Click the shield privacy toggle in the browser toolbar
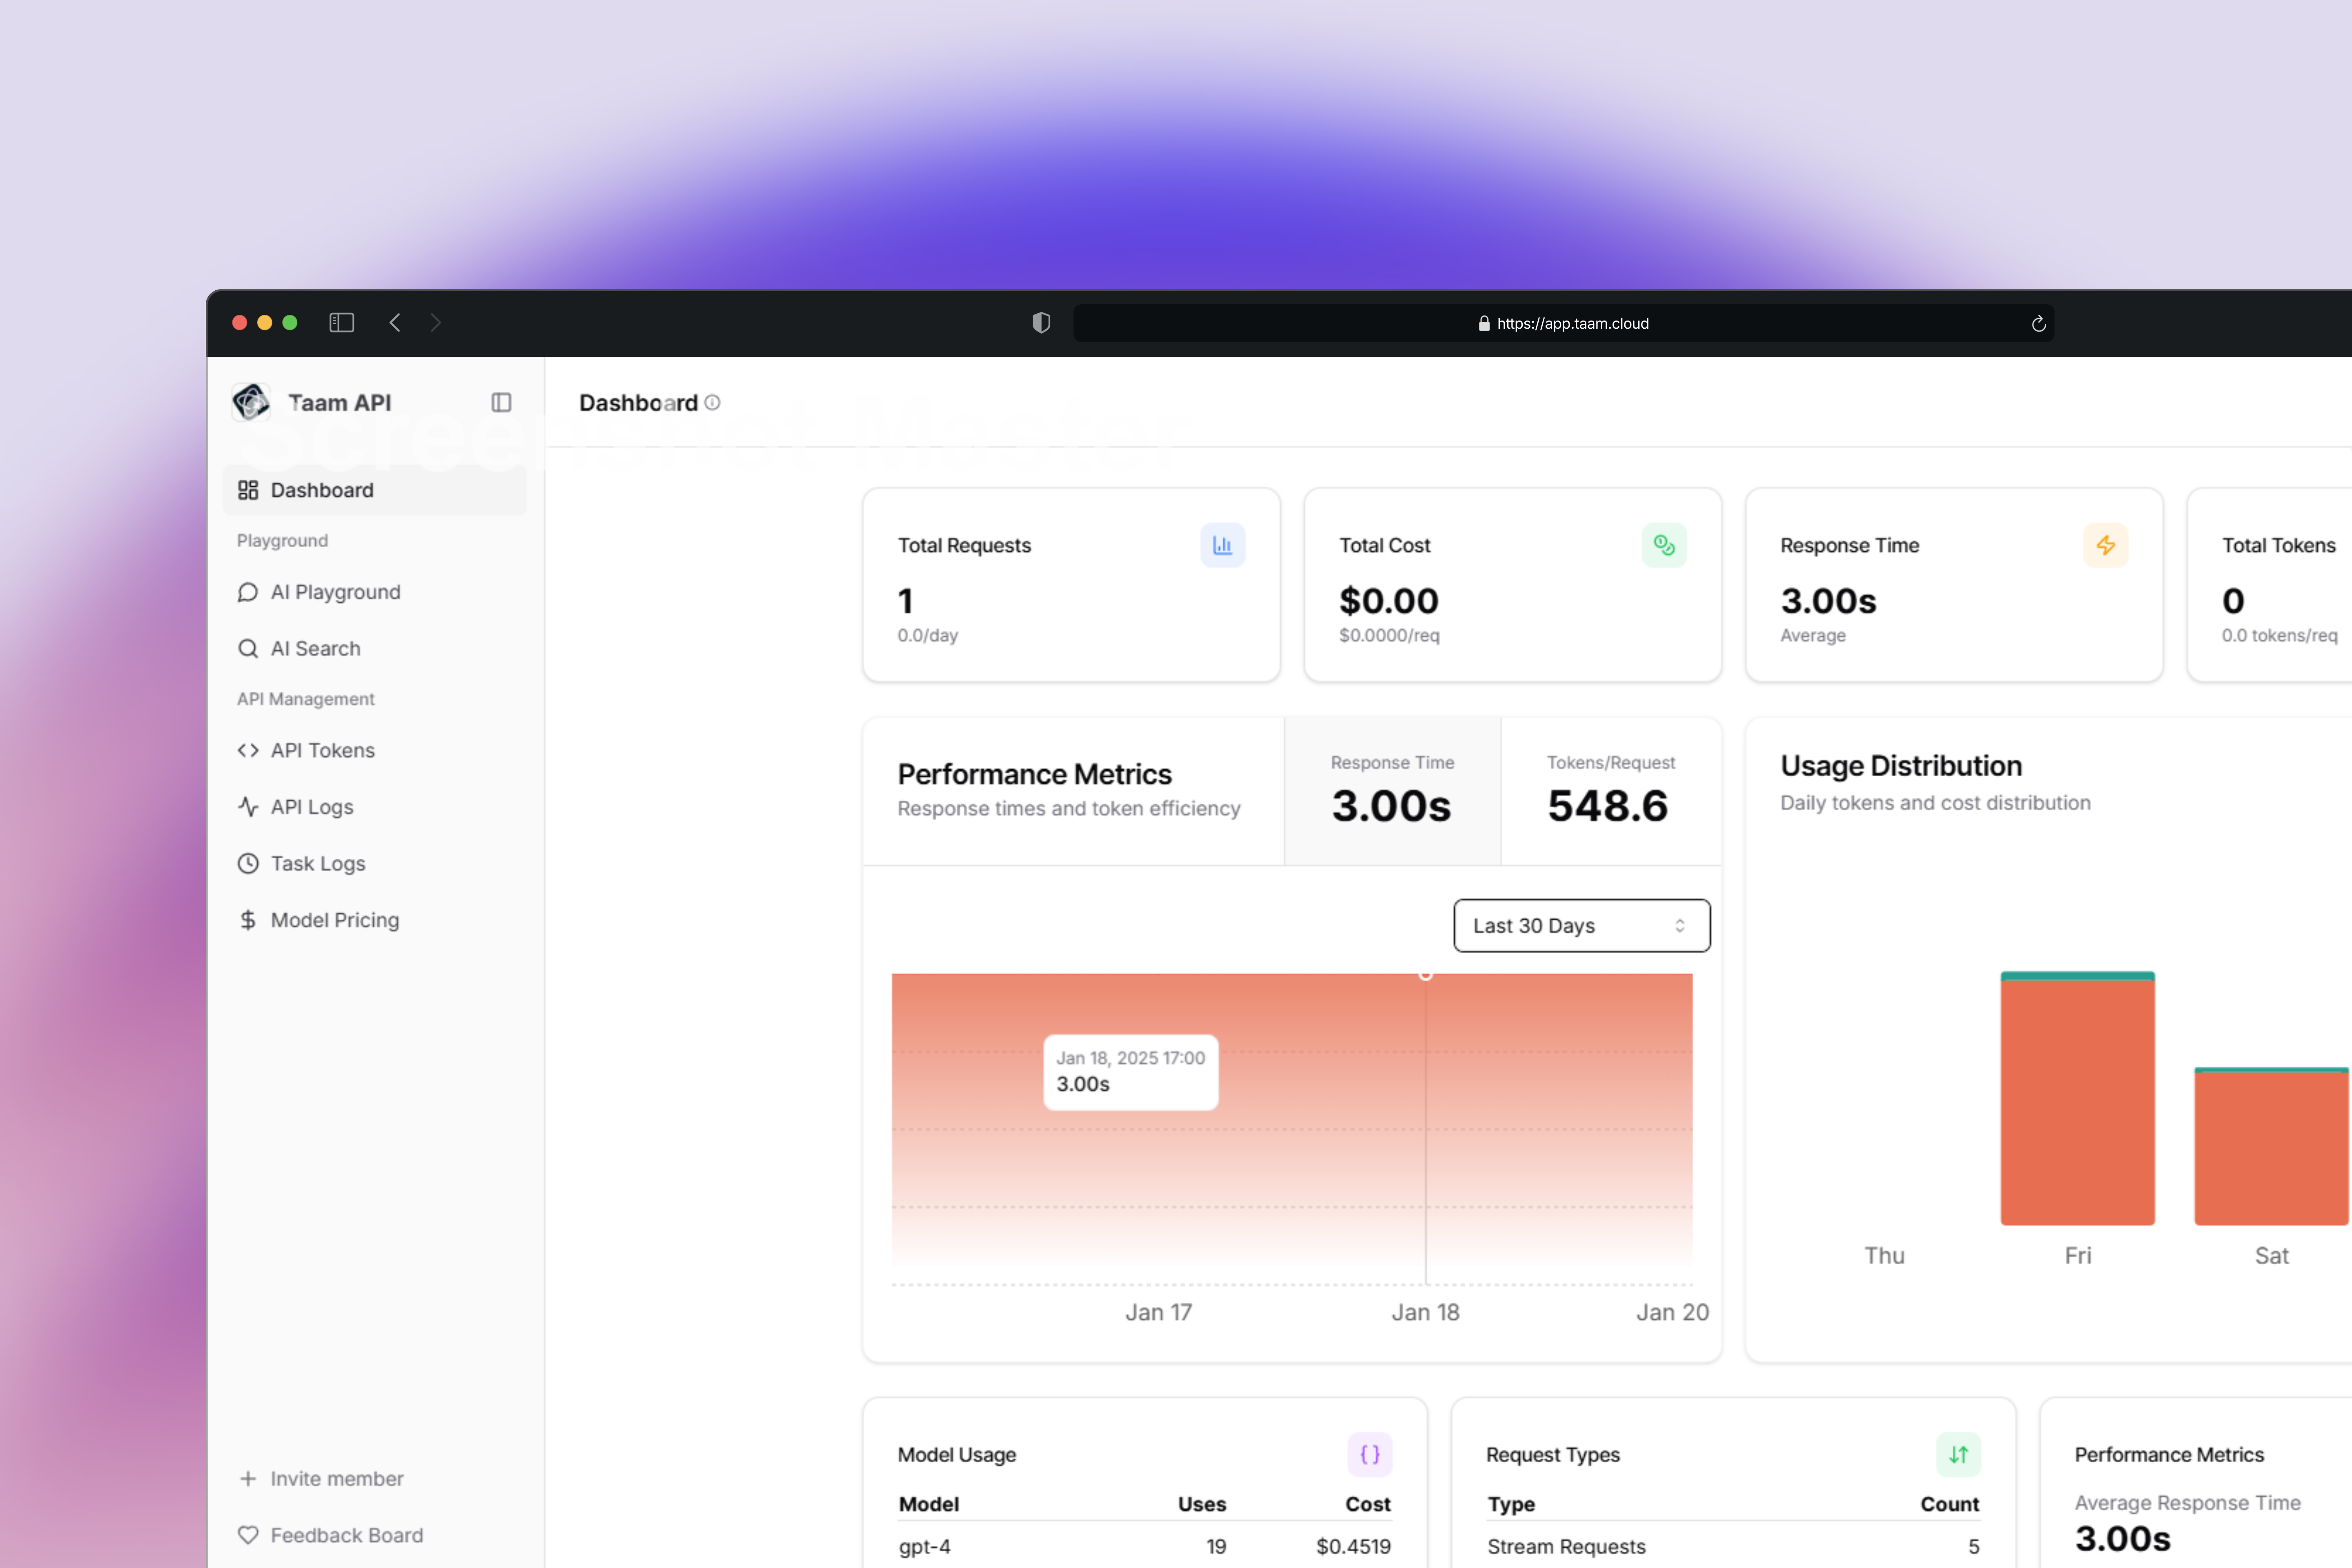2352x1568 pixels. coord(1041,322)
